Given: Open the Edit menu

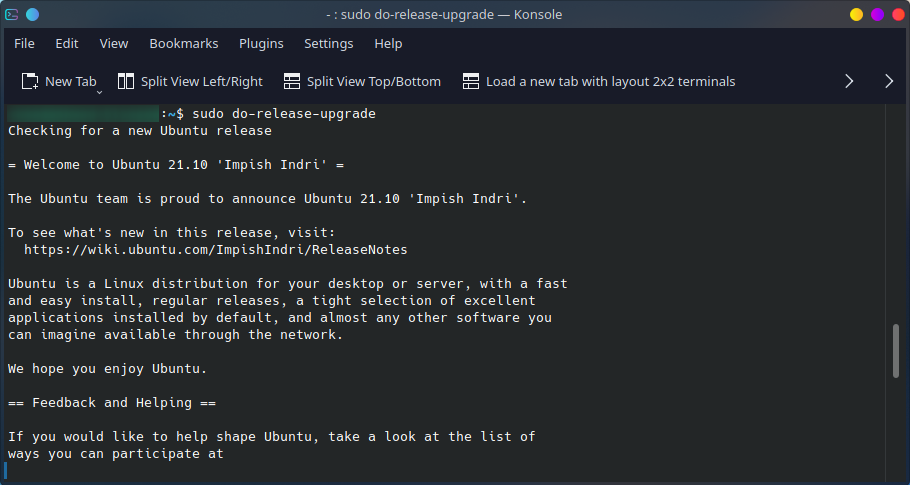Looking at the screenshot, I should 67,44.
